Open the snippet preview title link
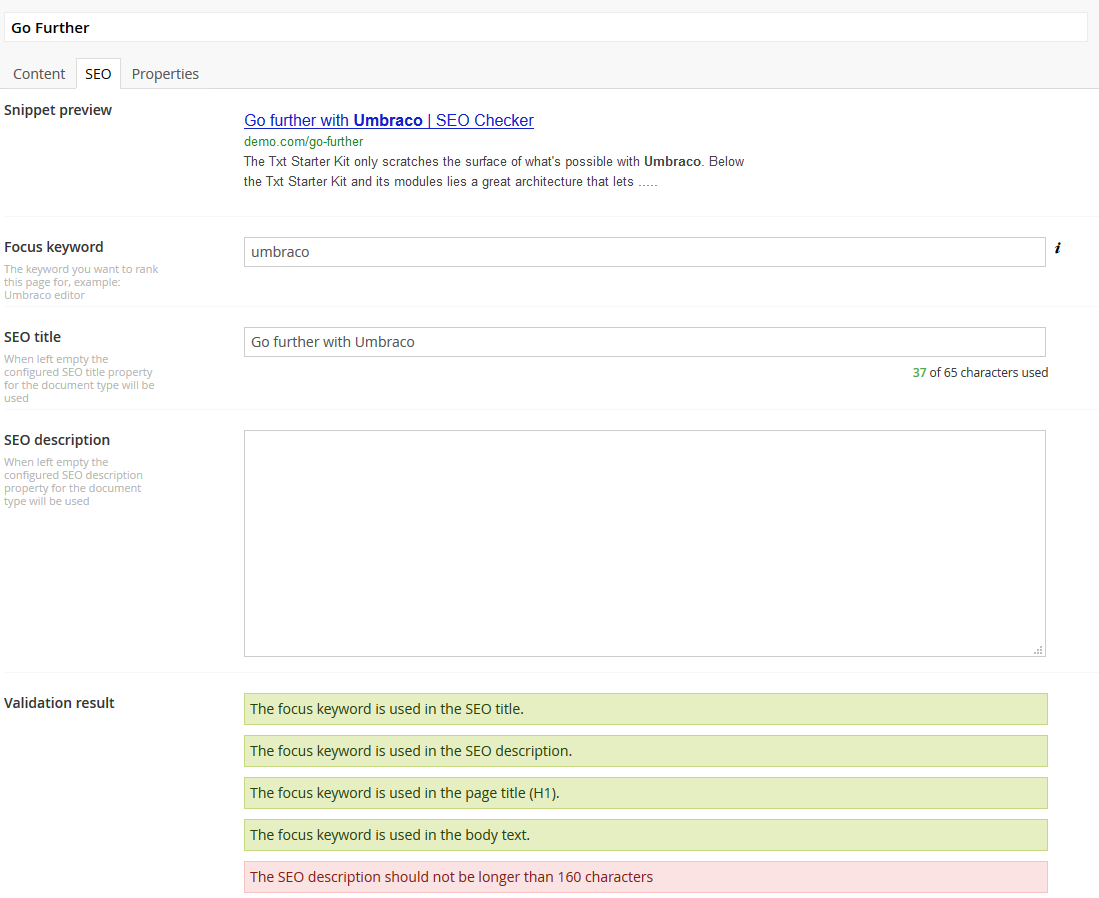 pos(389,120)
